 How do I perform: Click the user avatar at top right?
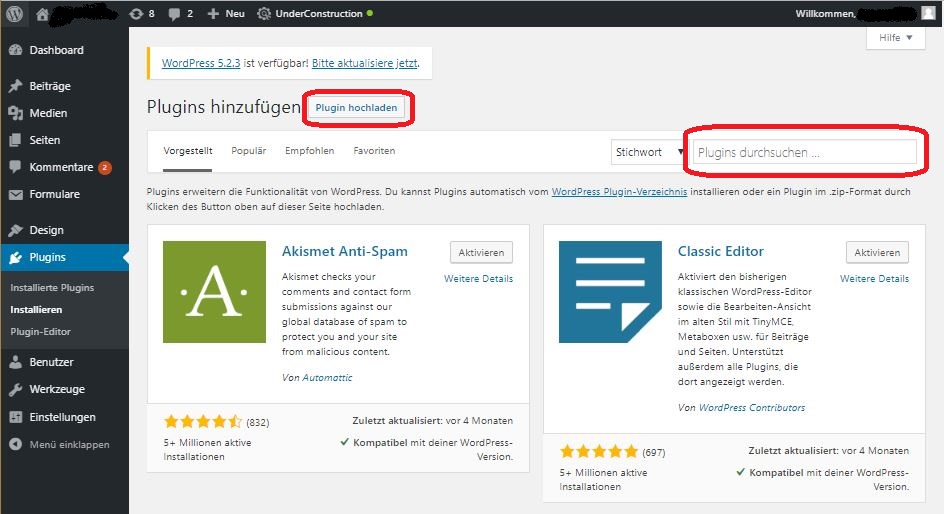tap(928, 13)
